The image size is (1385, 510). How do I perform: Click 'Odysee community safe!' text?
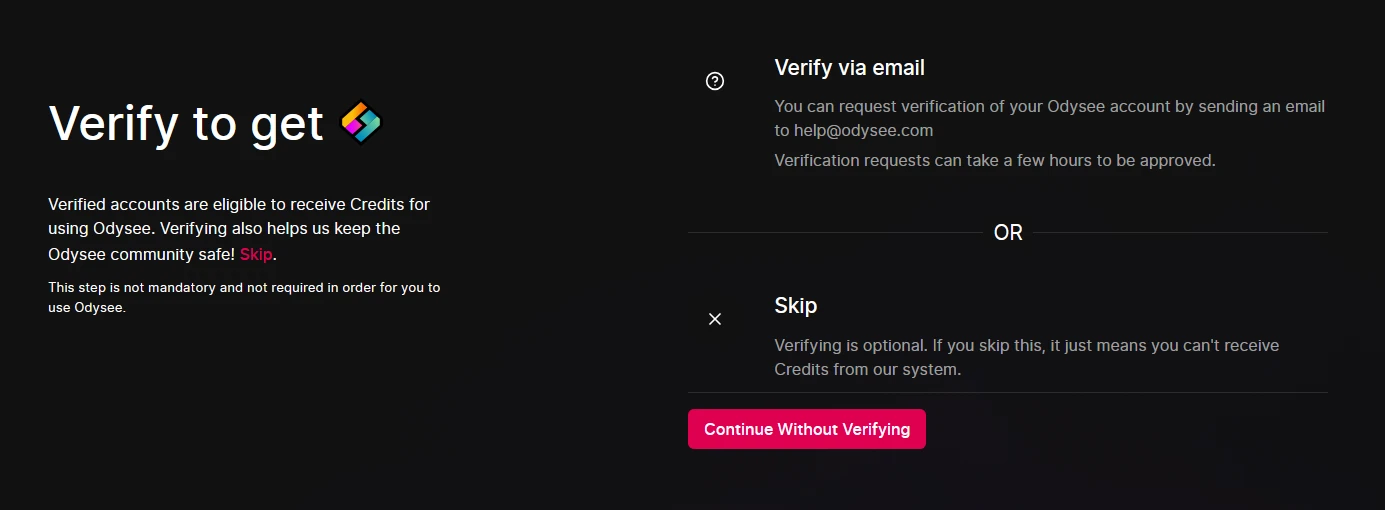pyautogui.click(x=141, y=254)
